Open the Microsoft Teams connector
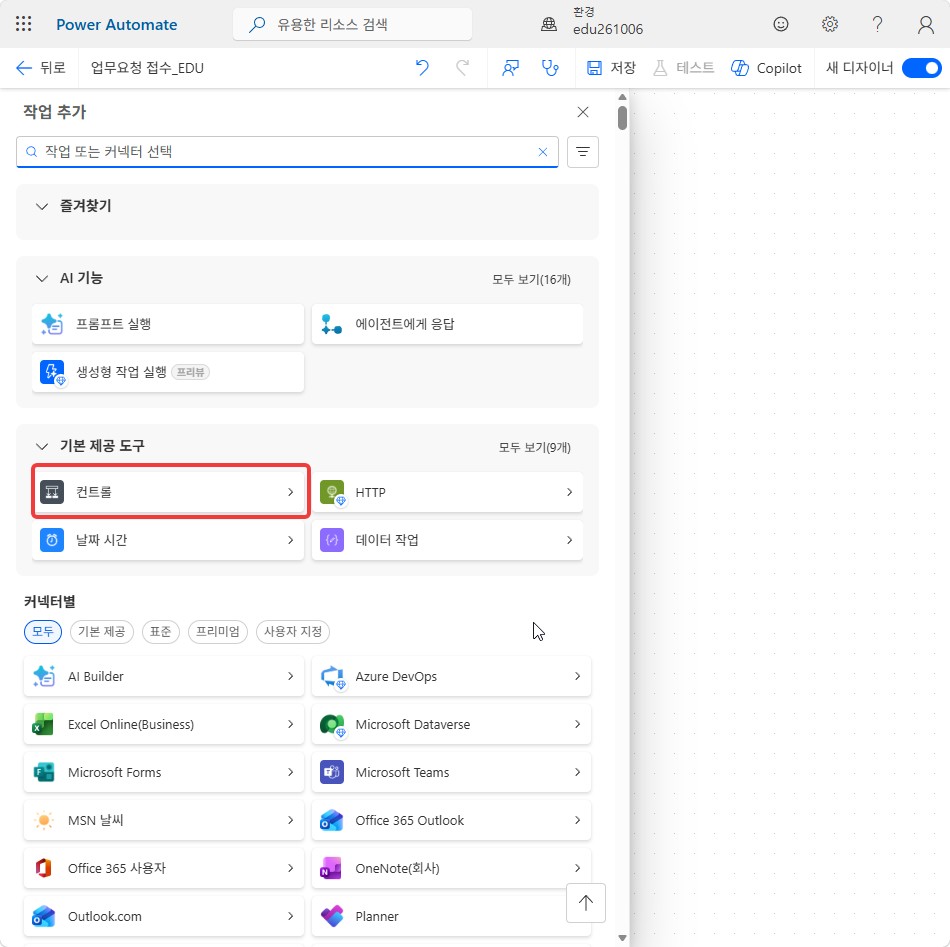Screen dimensions: 950x947 pos(451,772)
